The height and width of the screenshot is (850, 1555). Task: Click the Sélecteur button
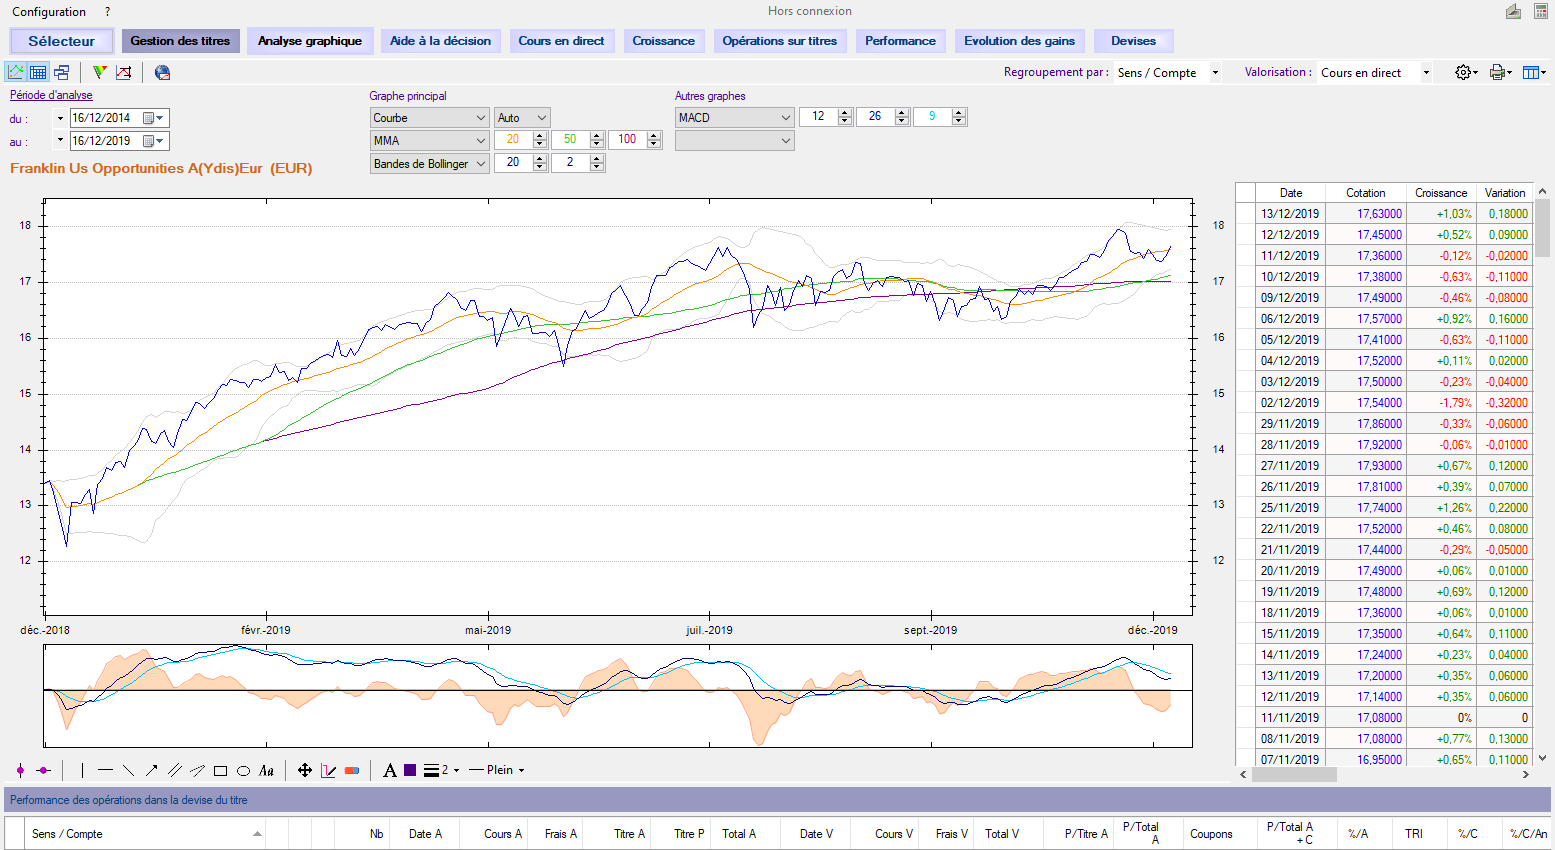[61, 41]
